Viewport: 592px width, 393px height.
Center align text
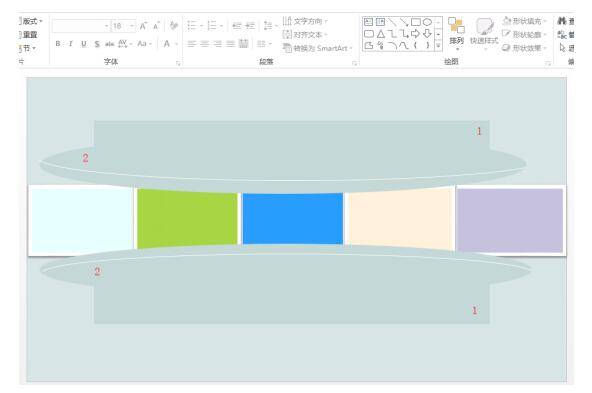pyautogui.click(x=205, y=44)
